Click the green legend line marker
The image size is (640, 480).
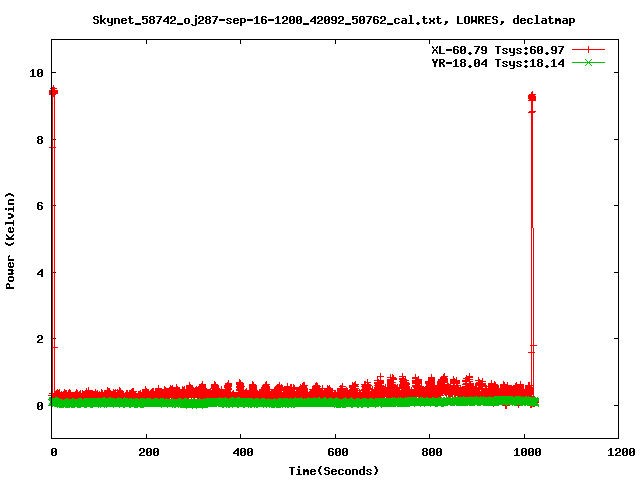pos(588,63)
